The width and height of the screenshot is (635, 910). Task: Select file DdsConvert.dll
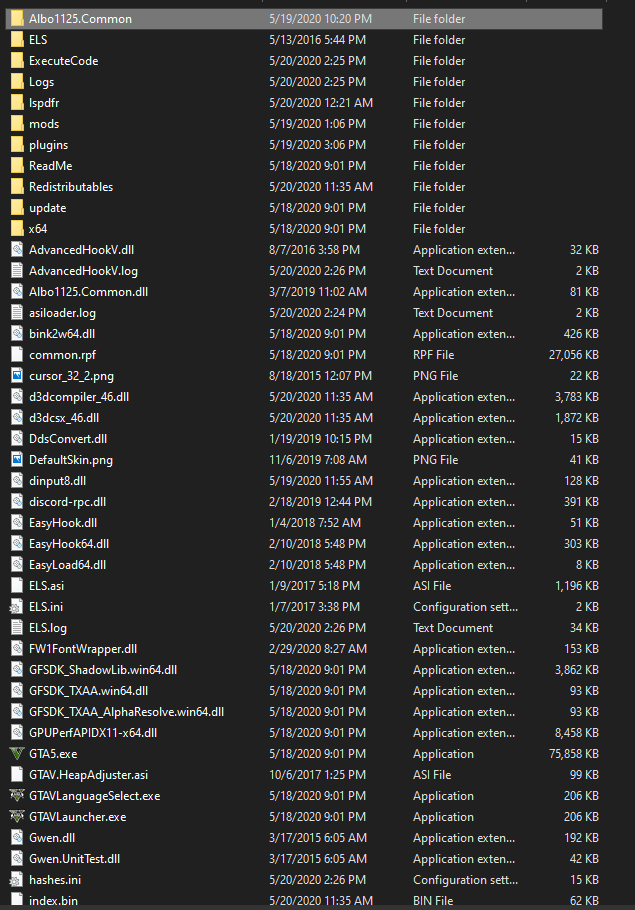(x=68, y=439)
